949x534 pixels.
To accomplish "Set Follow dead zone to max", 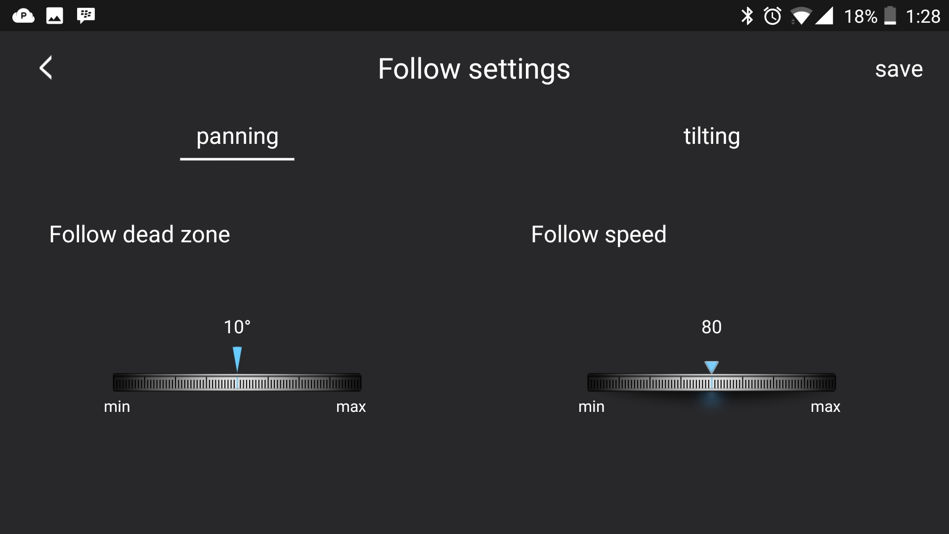I will [351, 407].
